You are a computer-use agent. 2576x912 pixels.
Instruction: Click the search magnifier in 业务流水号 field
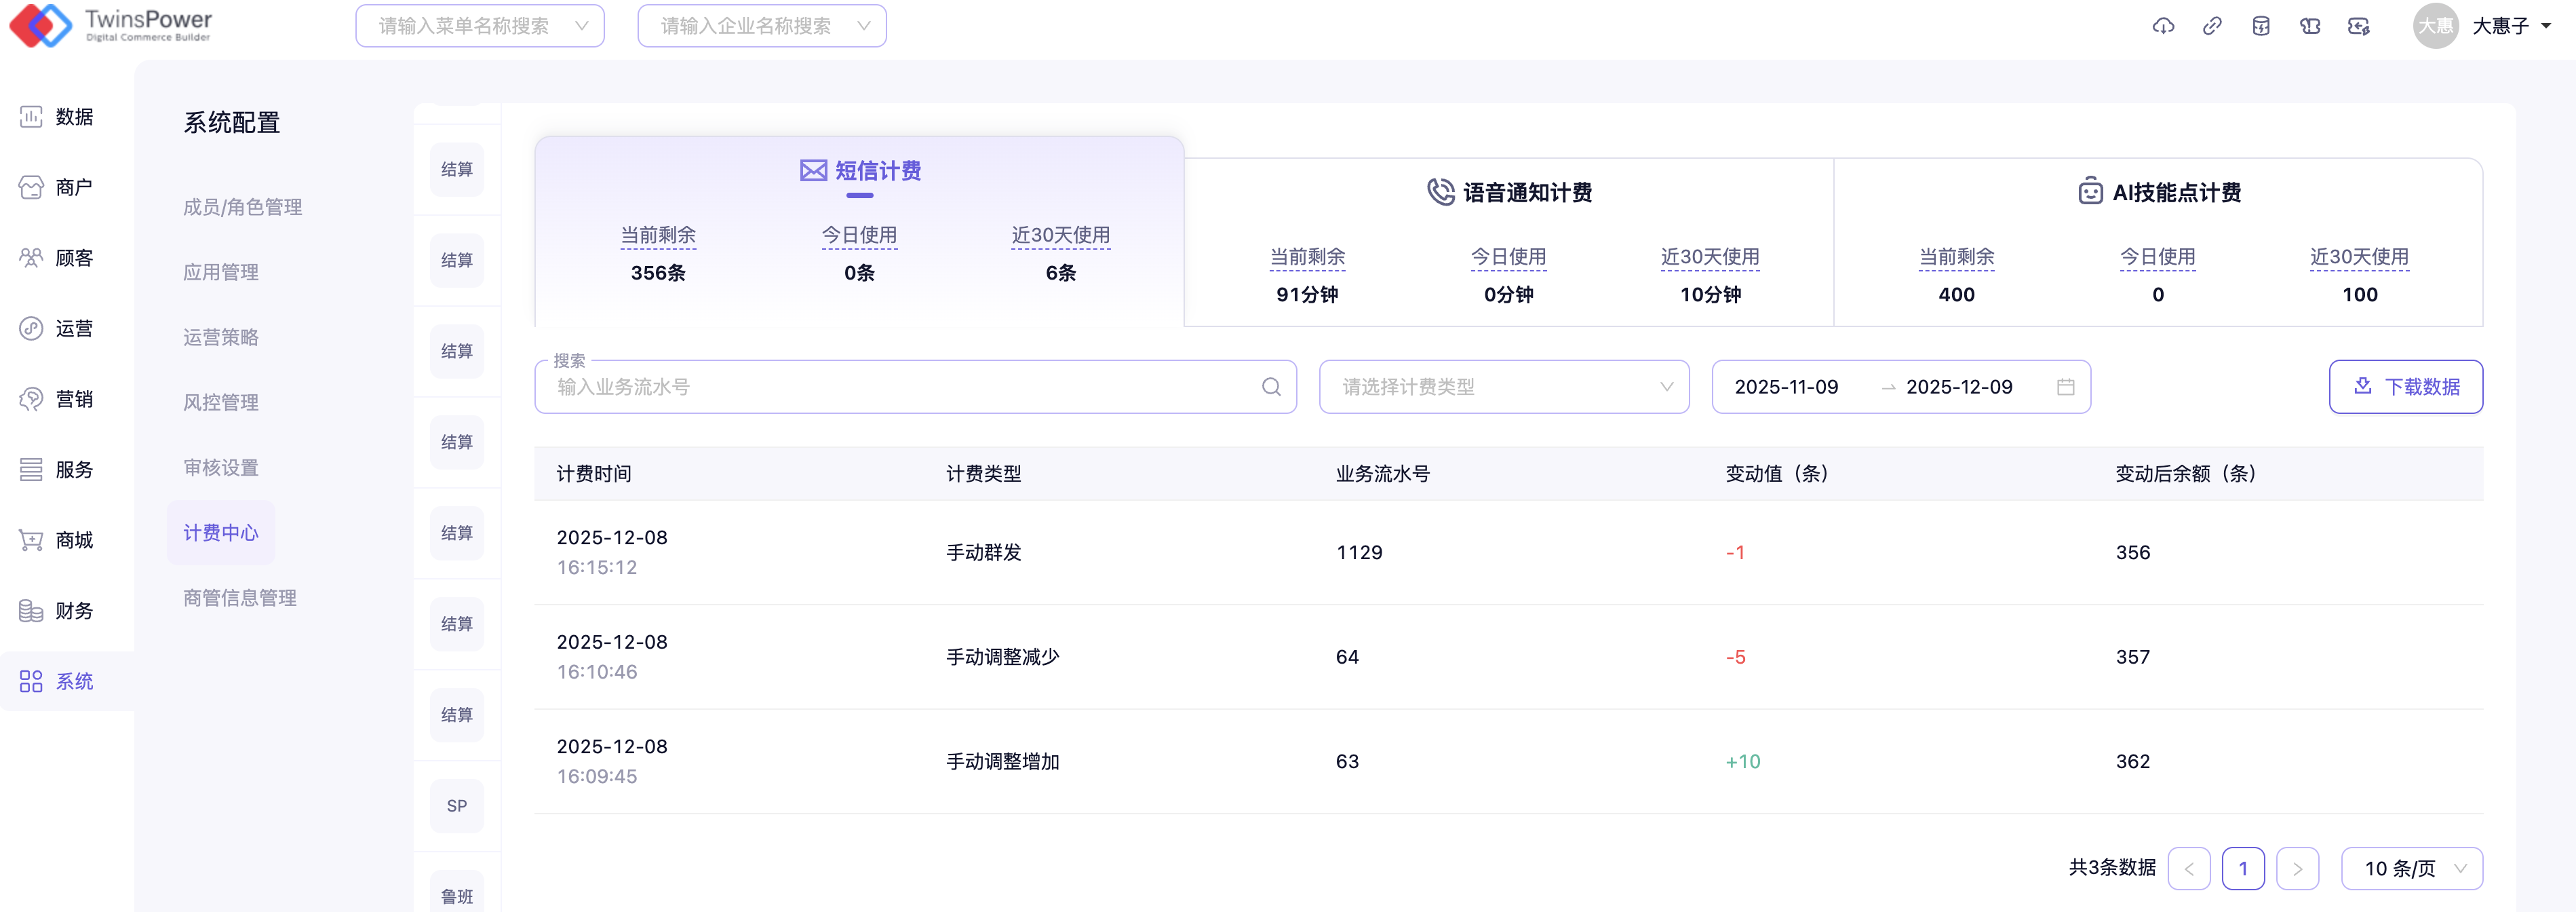tap(1271, 387)
